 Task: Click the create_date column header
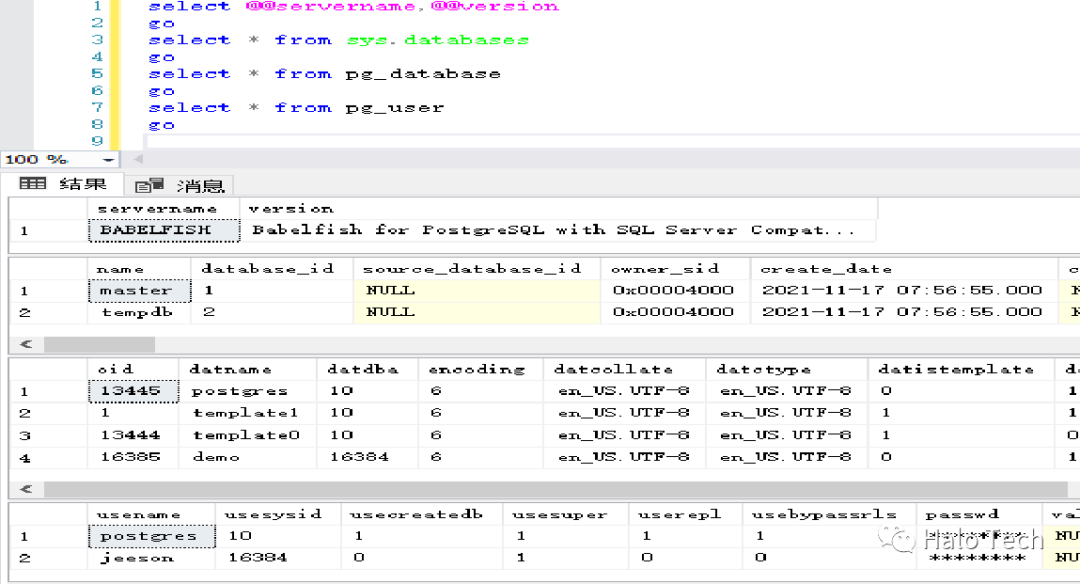click(904, 269)
